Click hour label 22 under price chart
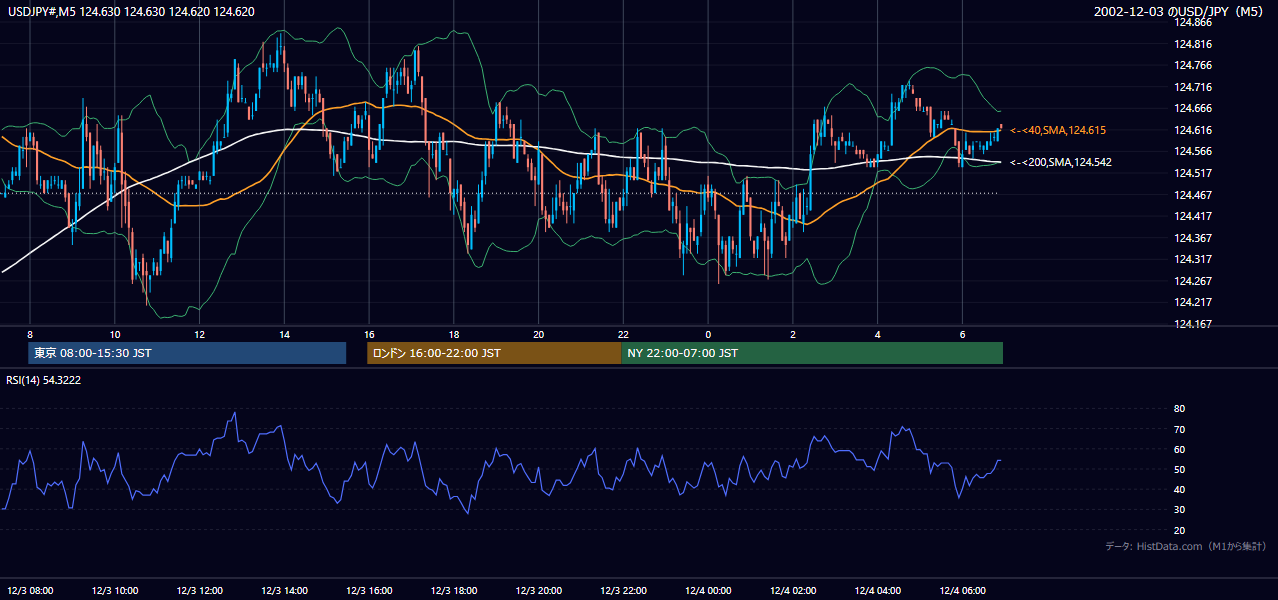 coord(623,334)
